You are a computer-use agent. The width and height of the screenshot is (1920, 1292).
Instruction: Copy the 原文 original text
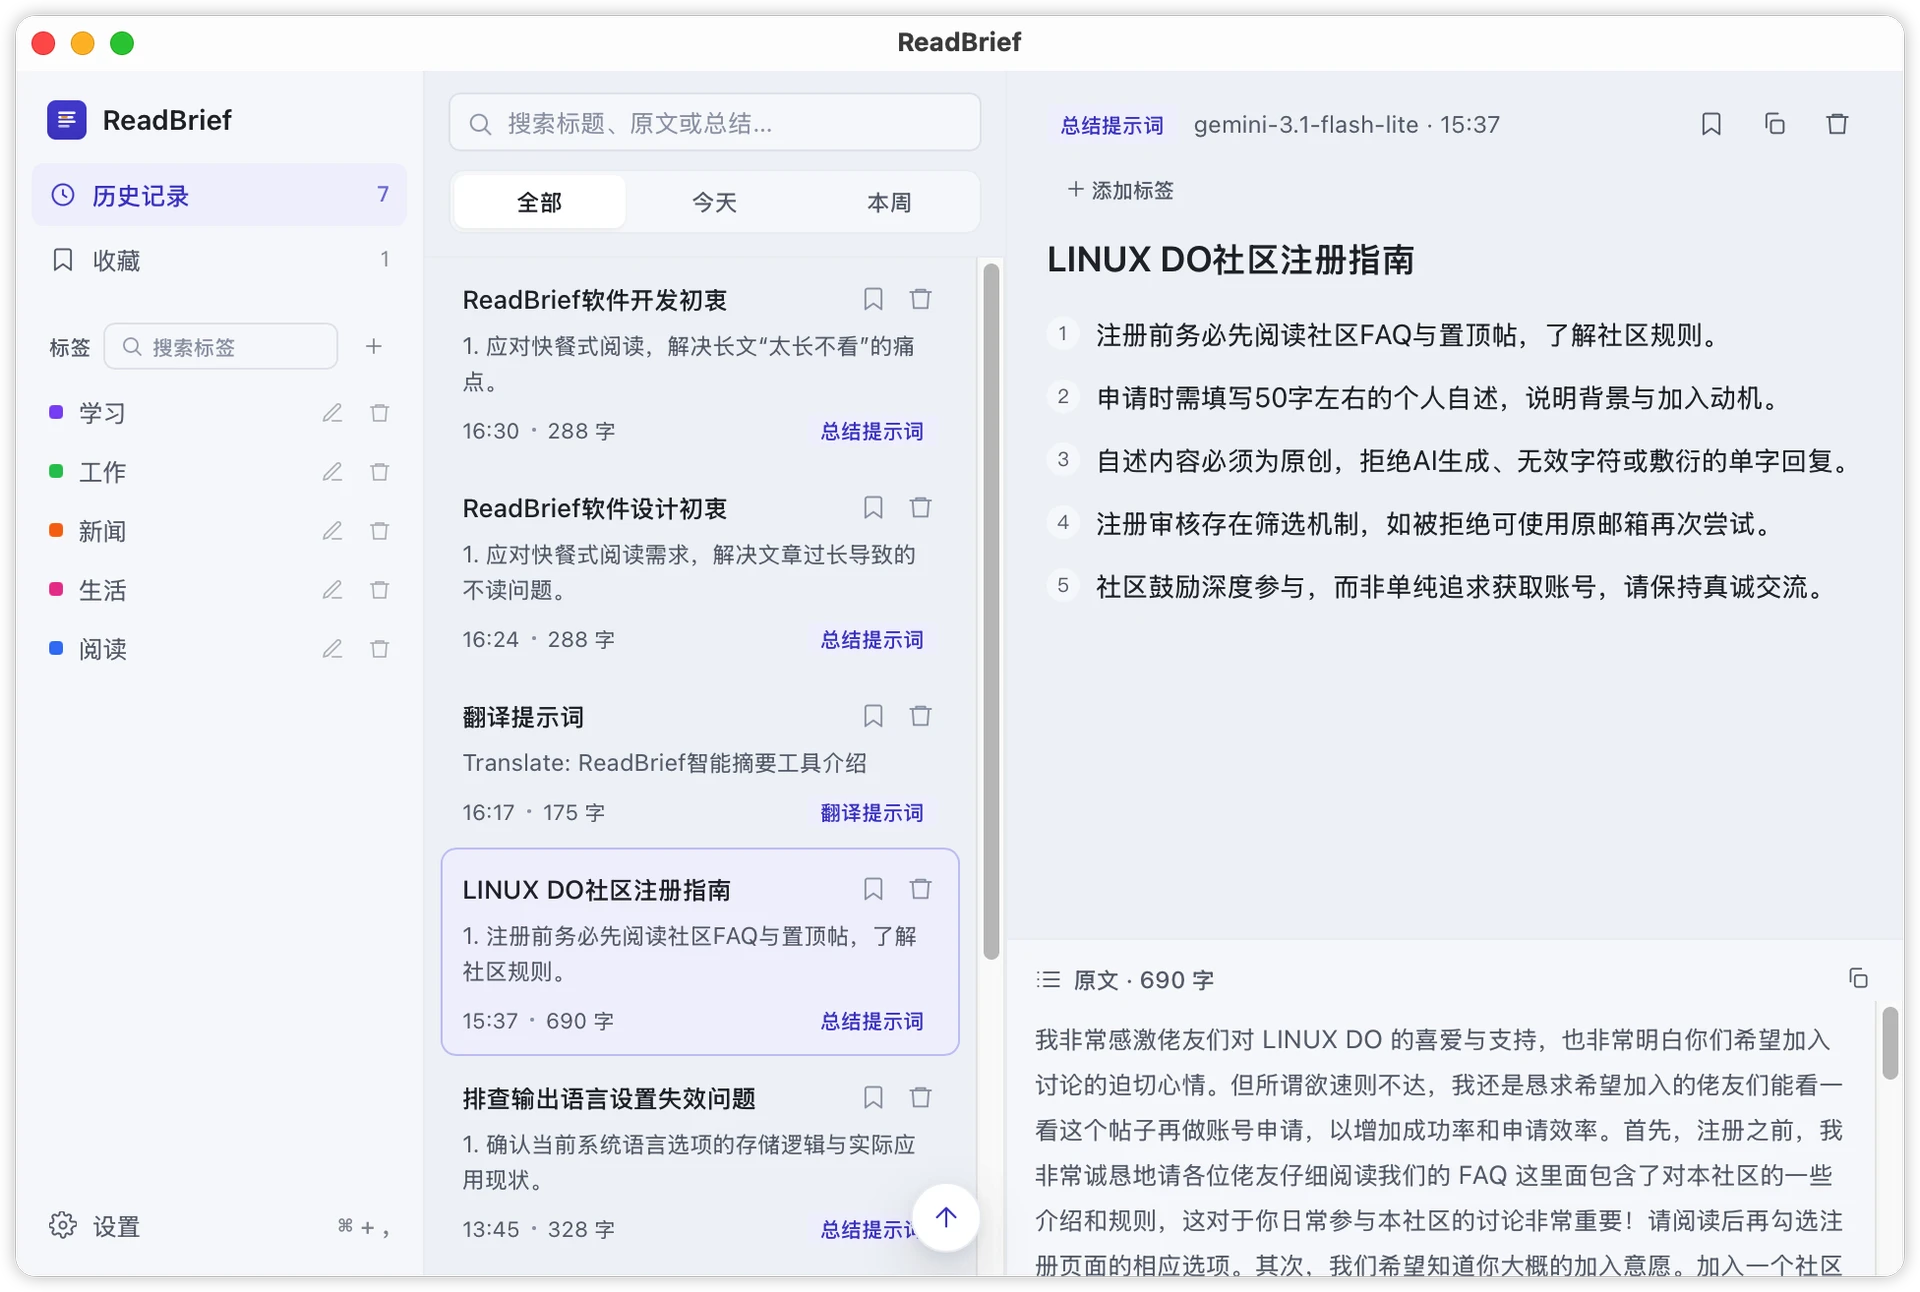[1858, 978]
